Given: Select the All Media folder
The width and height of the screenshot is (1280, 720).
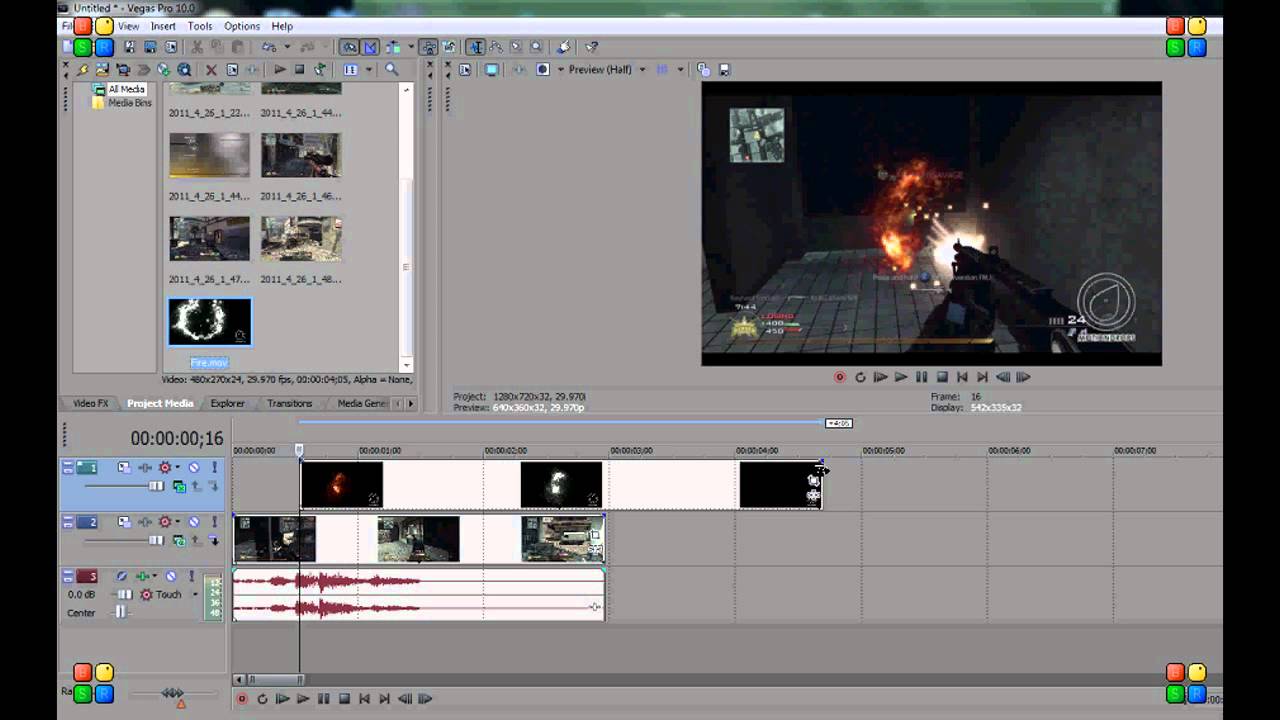Looking at the screenshot, I should pyautogui.click(x=126, y=89).
